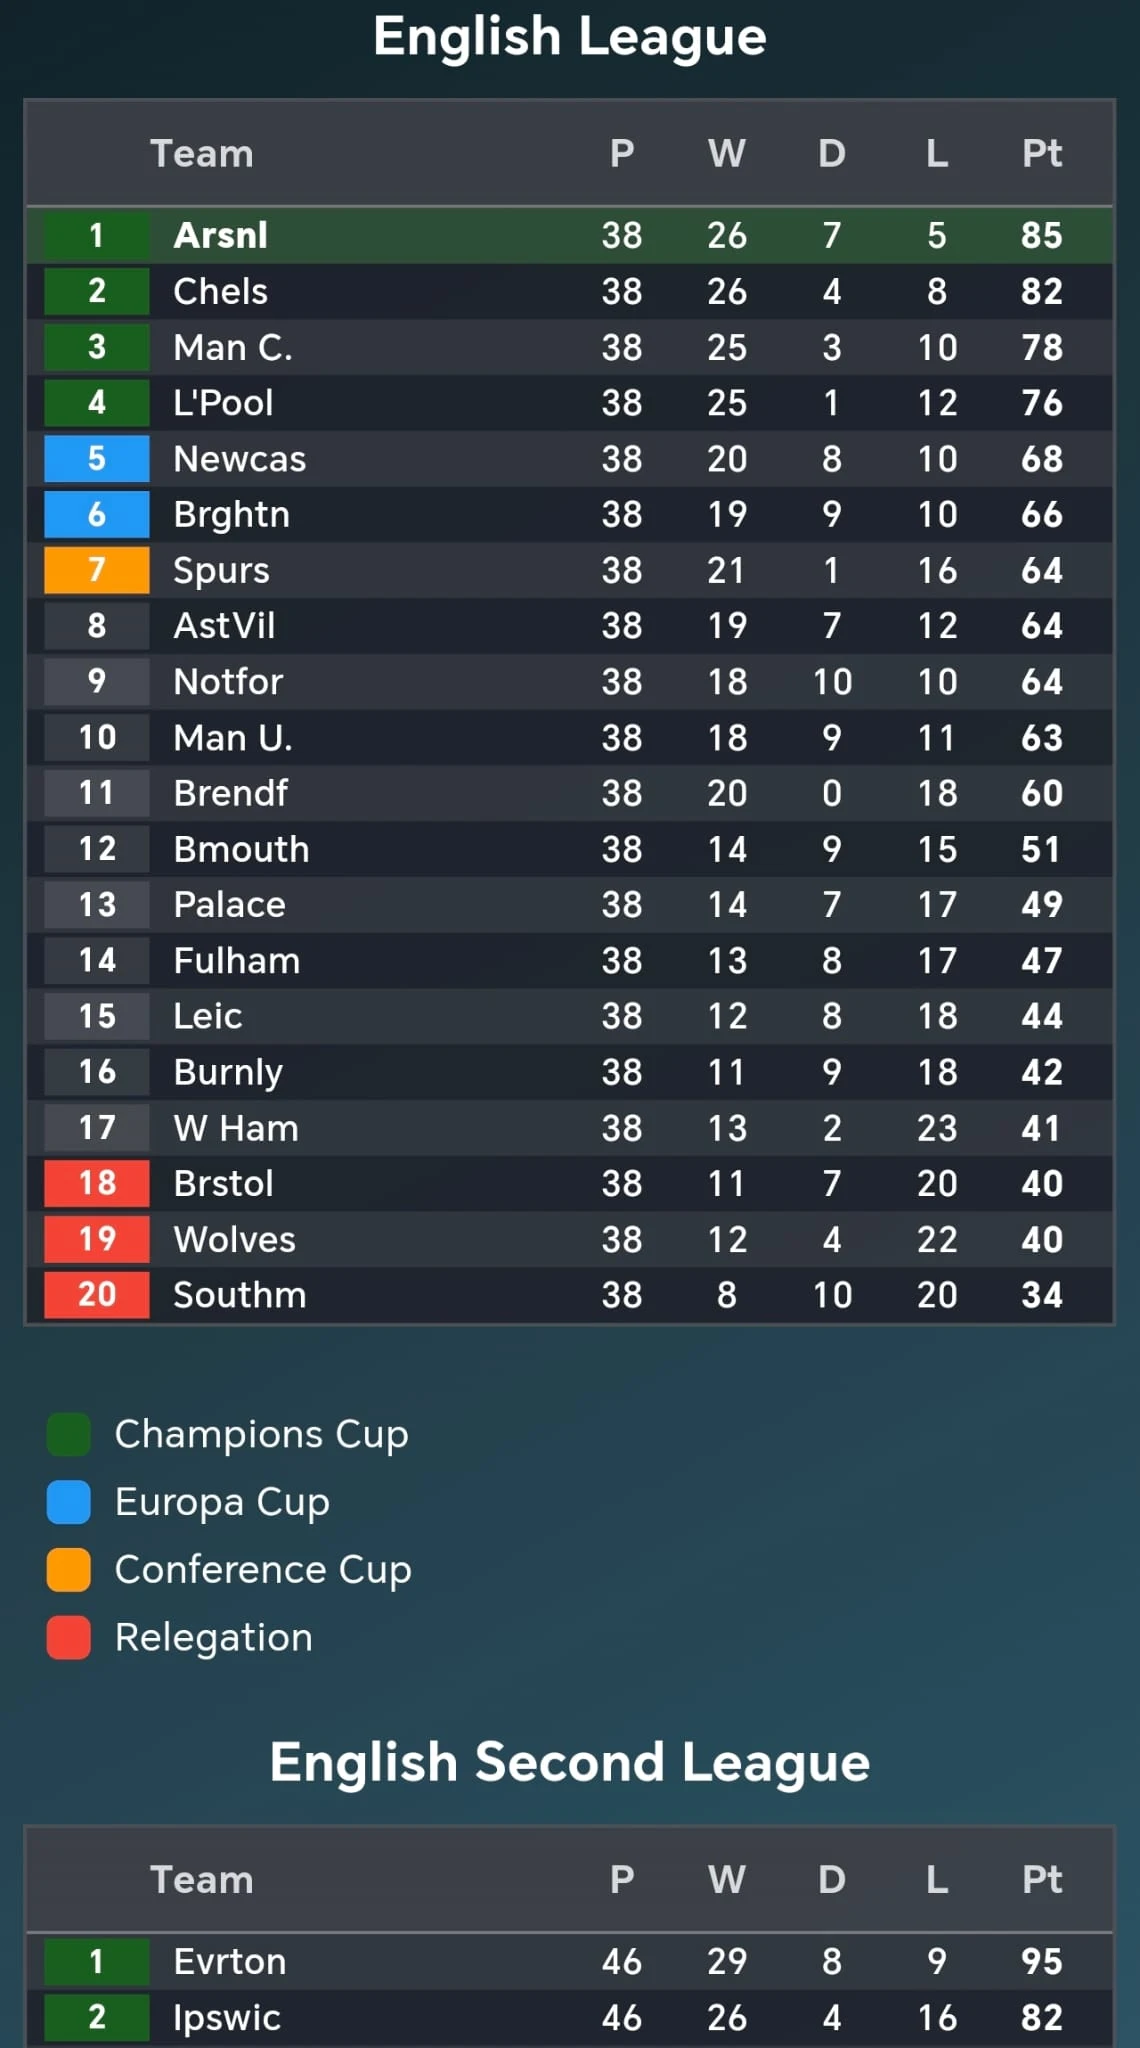The height and width of the screenshot is (2048, 1140).
Task: Click the blue position 5 badge
Action: tap(97, 459)
